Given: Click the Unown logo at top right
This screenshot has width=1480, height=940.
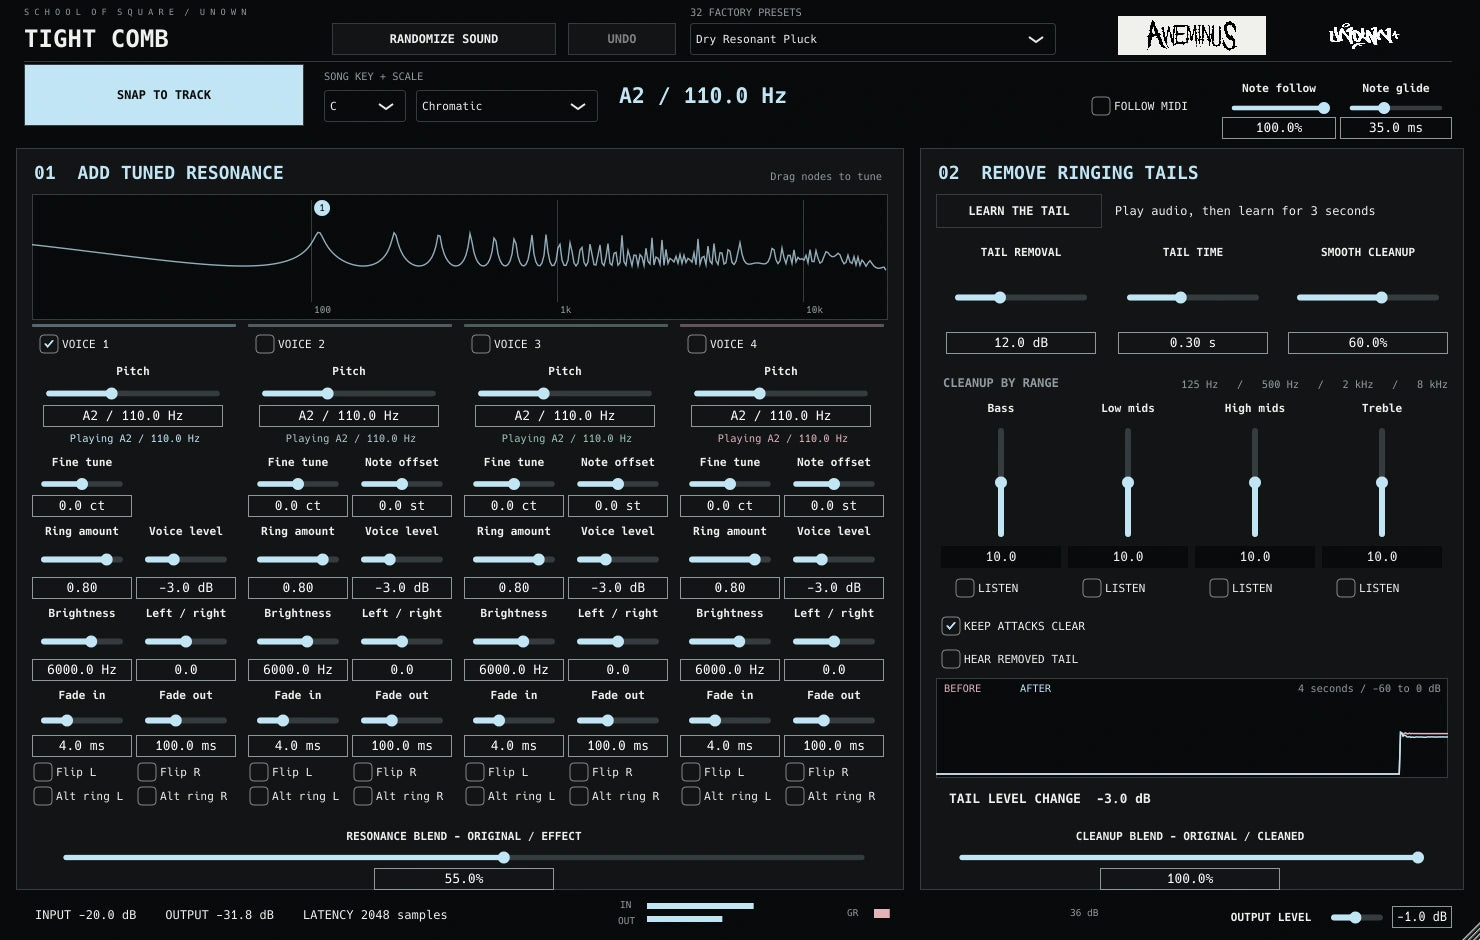Looking at the screenshot, I should 1363,36.
